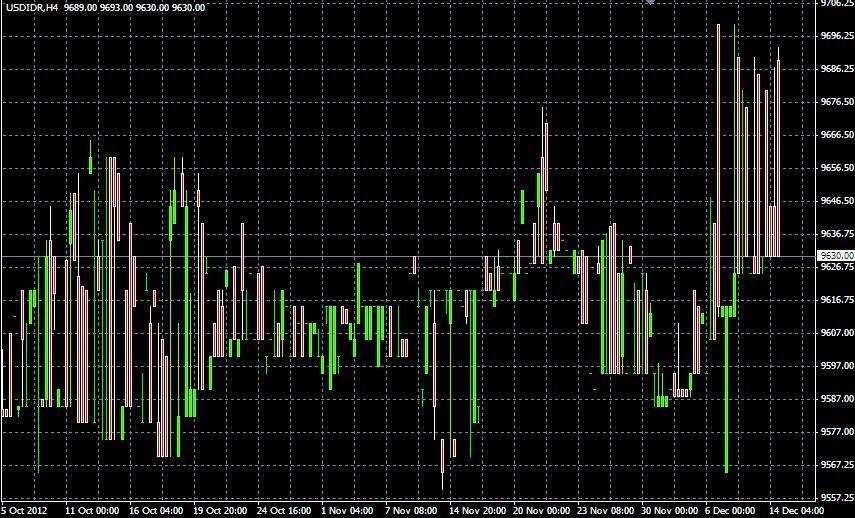Click the 9686.25 price axis label
The image size is (855, 518).
[x=837, y=69]
